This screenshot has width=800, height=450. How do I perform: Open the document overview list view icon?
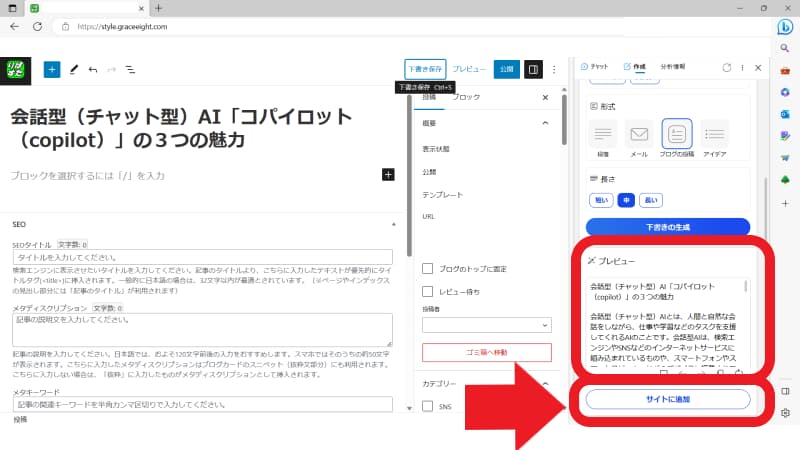[x=130, y=69]
